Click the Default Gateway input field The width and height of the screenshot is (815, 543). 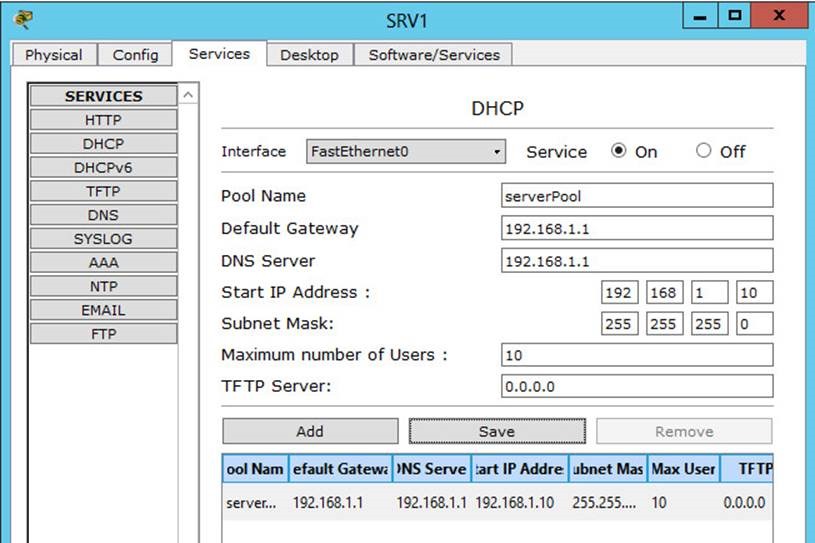(637, 229)
